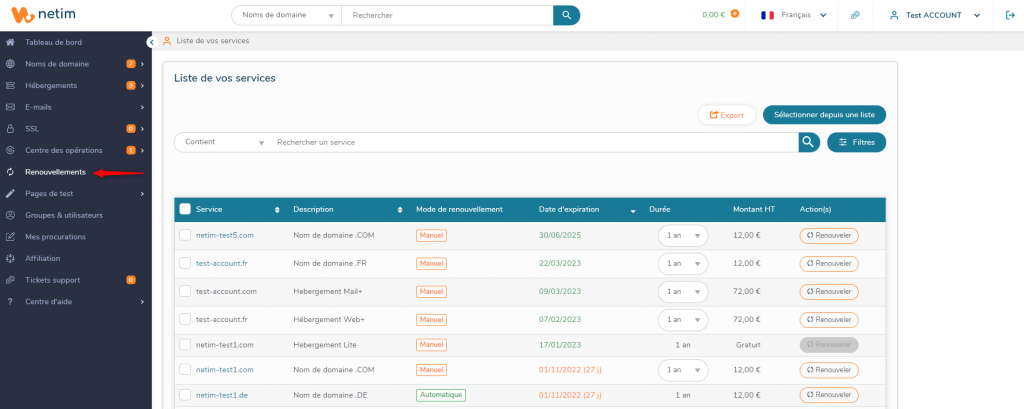
Task: Open duration dropdown for Hébergement Web+ row
Action: tap(682, 319)
